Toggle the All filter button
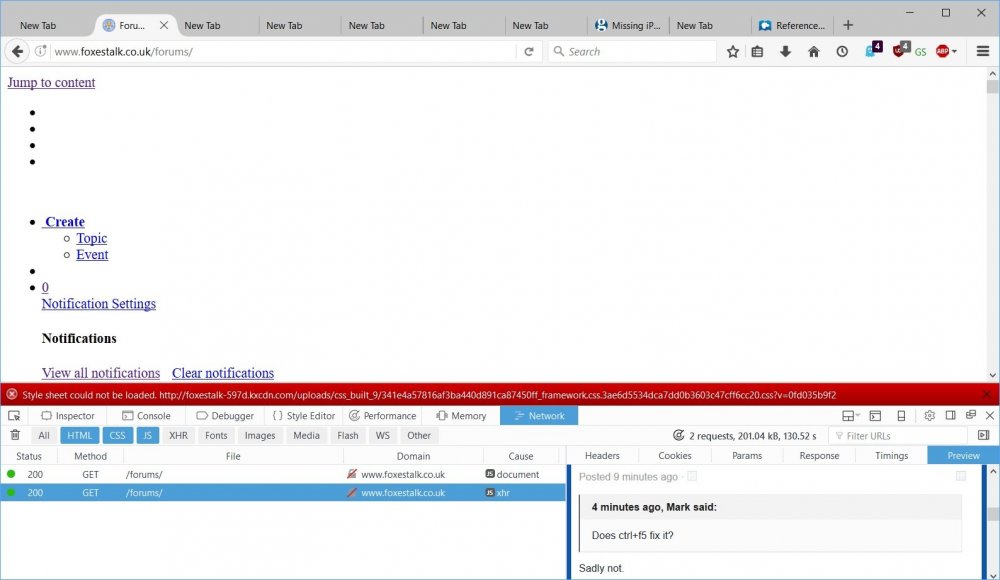1000x580 pixels. (x=43, y=435)
